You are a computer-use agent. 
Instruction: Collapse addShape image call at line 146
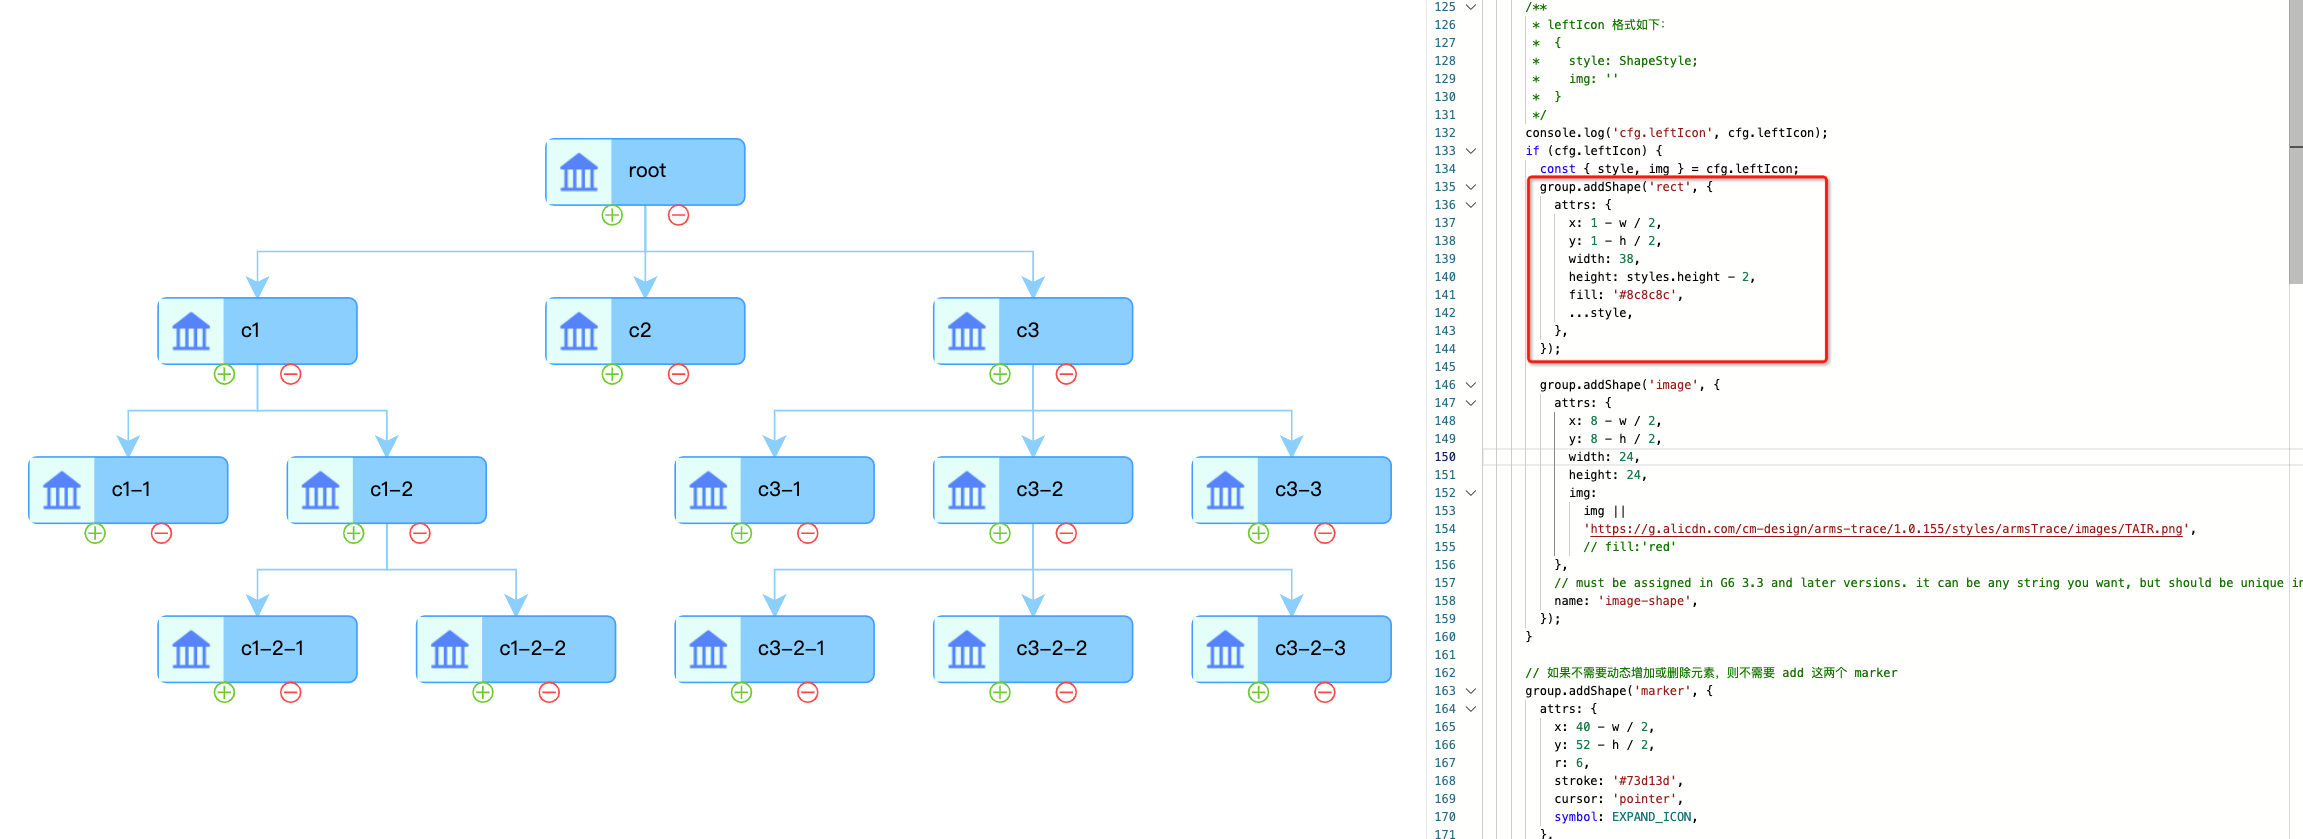click(x=1471, y=385)
